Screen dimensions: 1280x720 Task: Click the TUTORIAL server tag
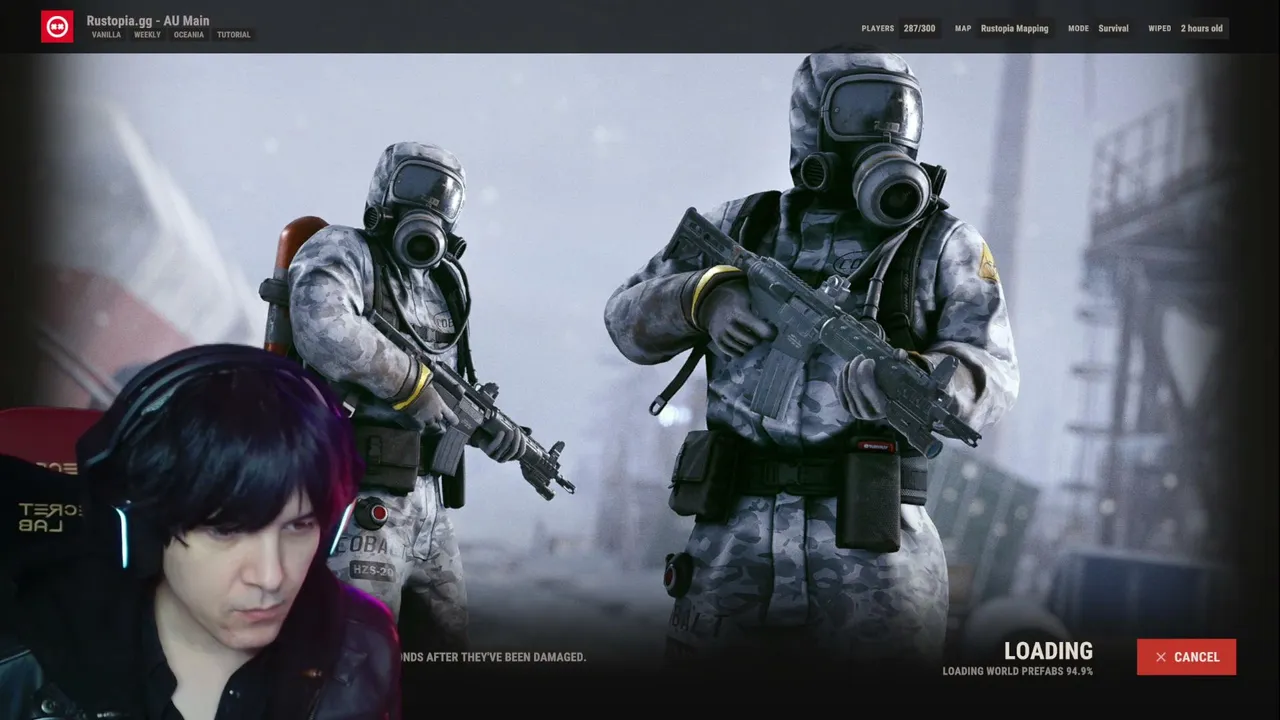[234, 35]
